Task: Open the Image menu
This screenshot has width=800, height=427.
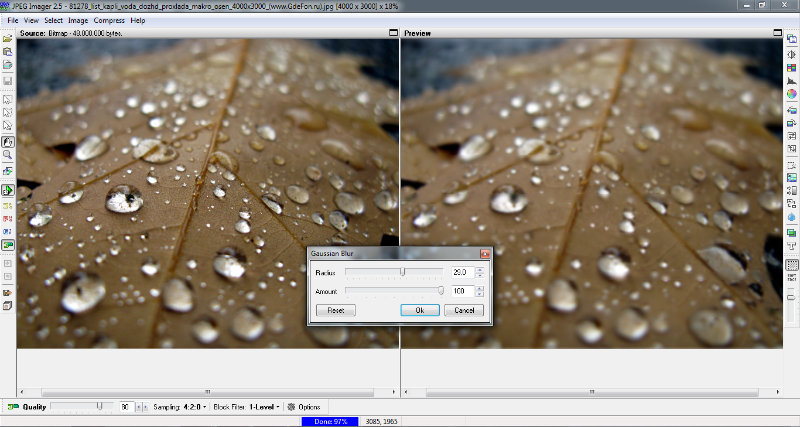Action: 78,20
